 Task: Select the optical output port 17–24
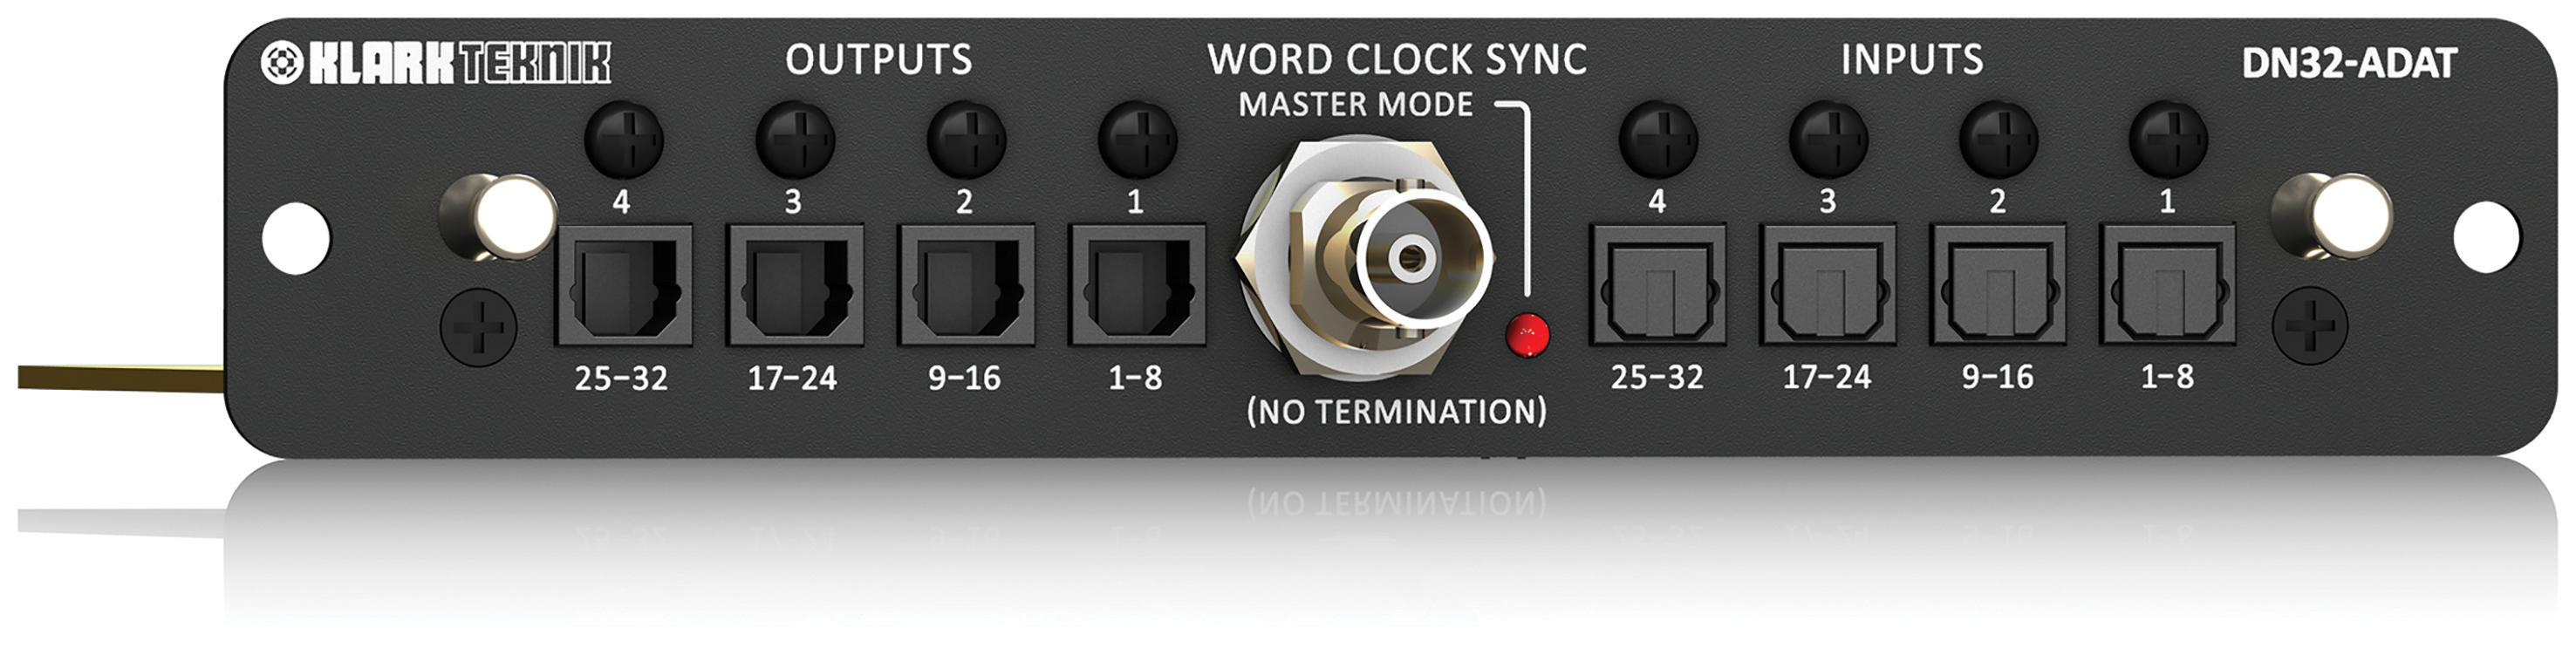(x=796, y=285)
